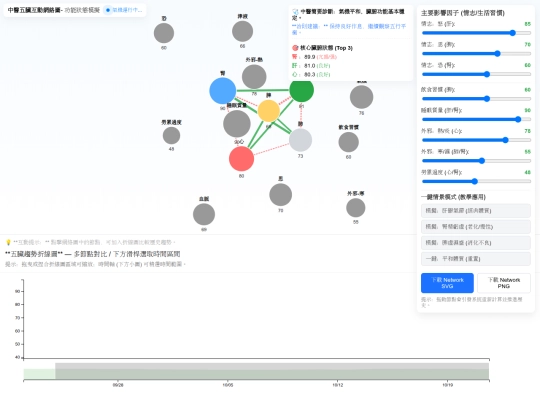Click the 10/05 date on the timeline
The width and height of the screenshot is (540, 405).
[x=228, y=385]
